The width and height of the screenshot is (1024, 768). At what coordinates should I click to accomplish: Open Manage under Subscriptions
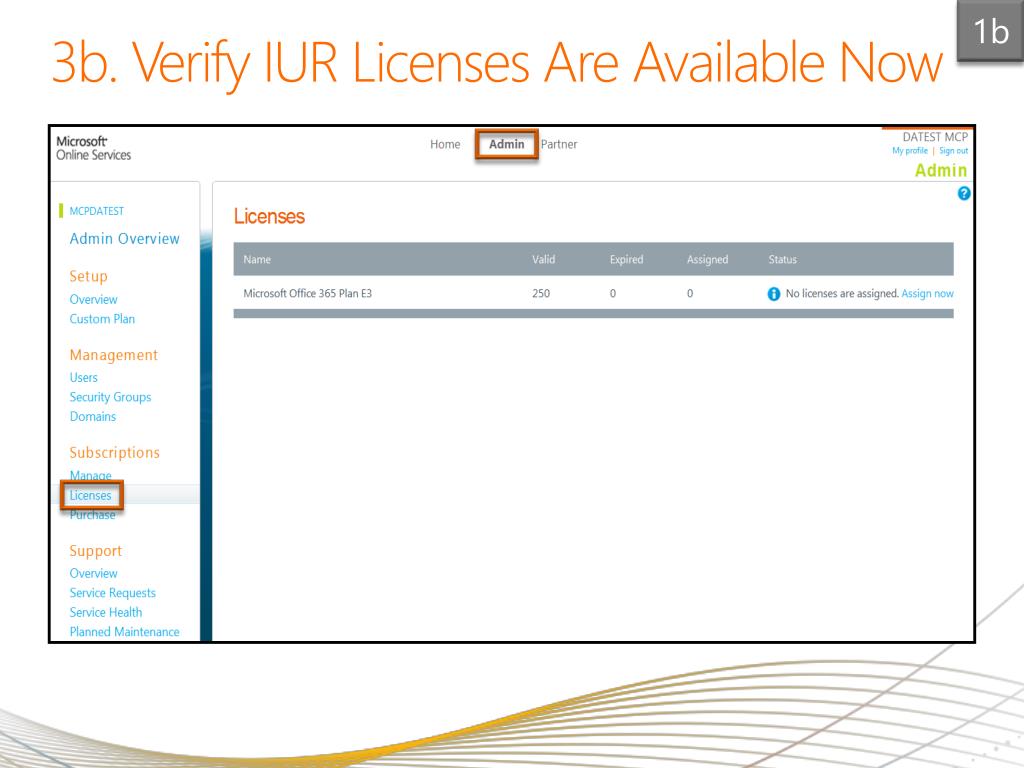pyautogui.click(x=91, y=475)
